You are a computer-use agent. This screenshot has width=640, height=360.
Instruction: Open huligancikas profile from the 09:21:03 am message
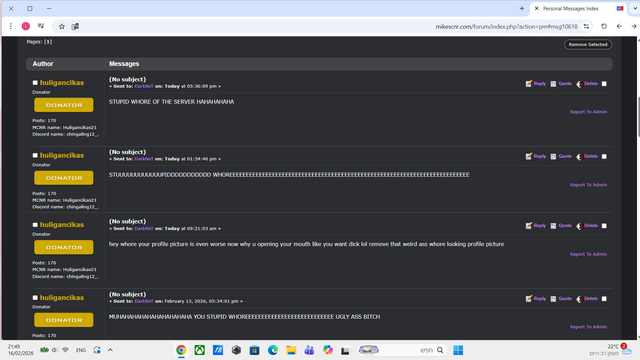point(62,225)
